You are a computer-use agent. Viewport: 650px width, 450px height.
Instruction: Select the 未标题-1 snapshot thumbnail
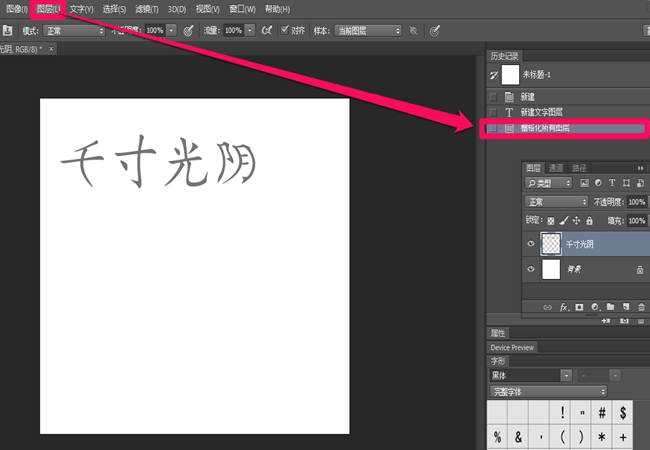[x=510, y=75]
